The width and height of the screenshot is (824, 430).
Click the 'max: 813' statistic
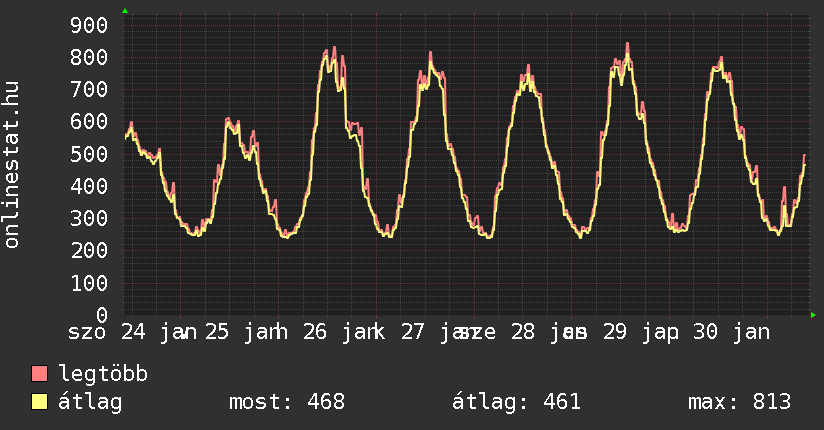739,402
